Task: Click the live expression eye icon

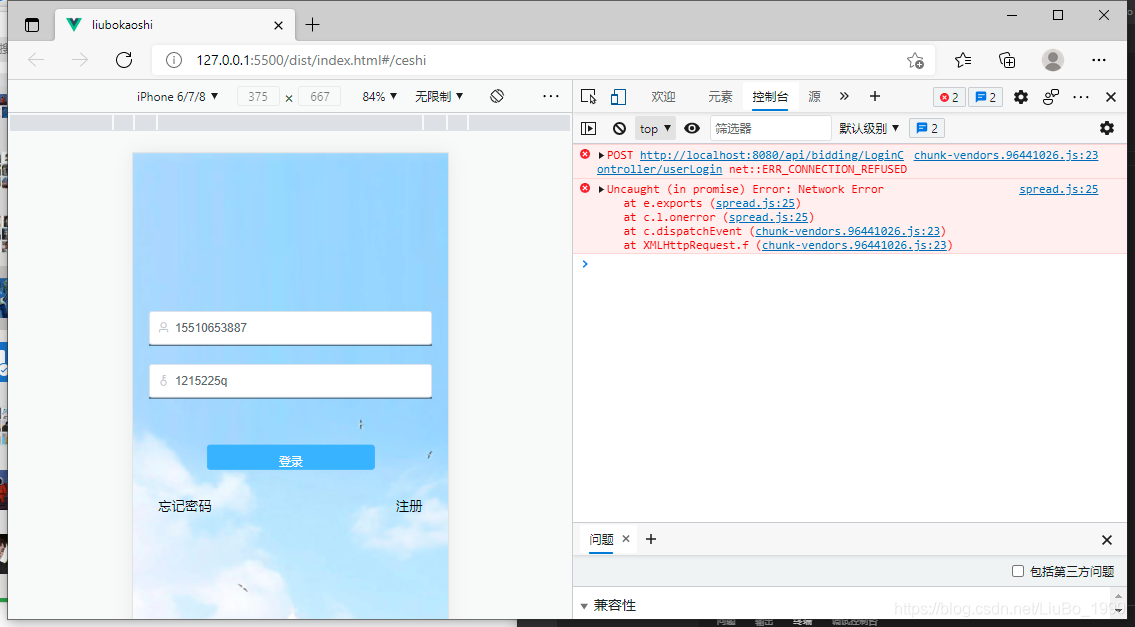Action: (692, 128)
